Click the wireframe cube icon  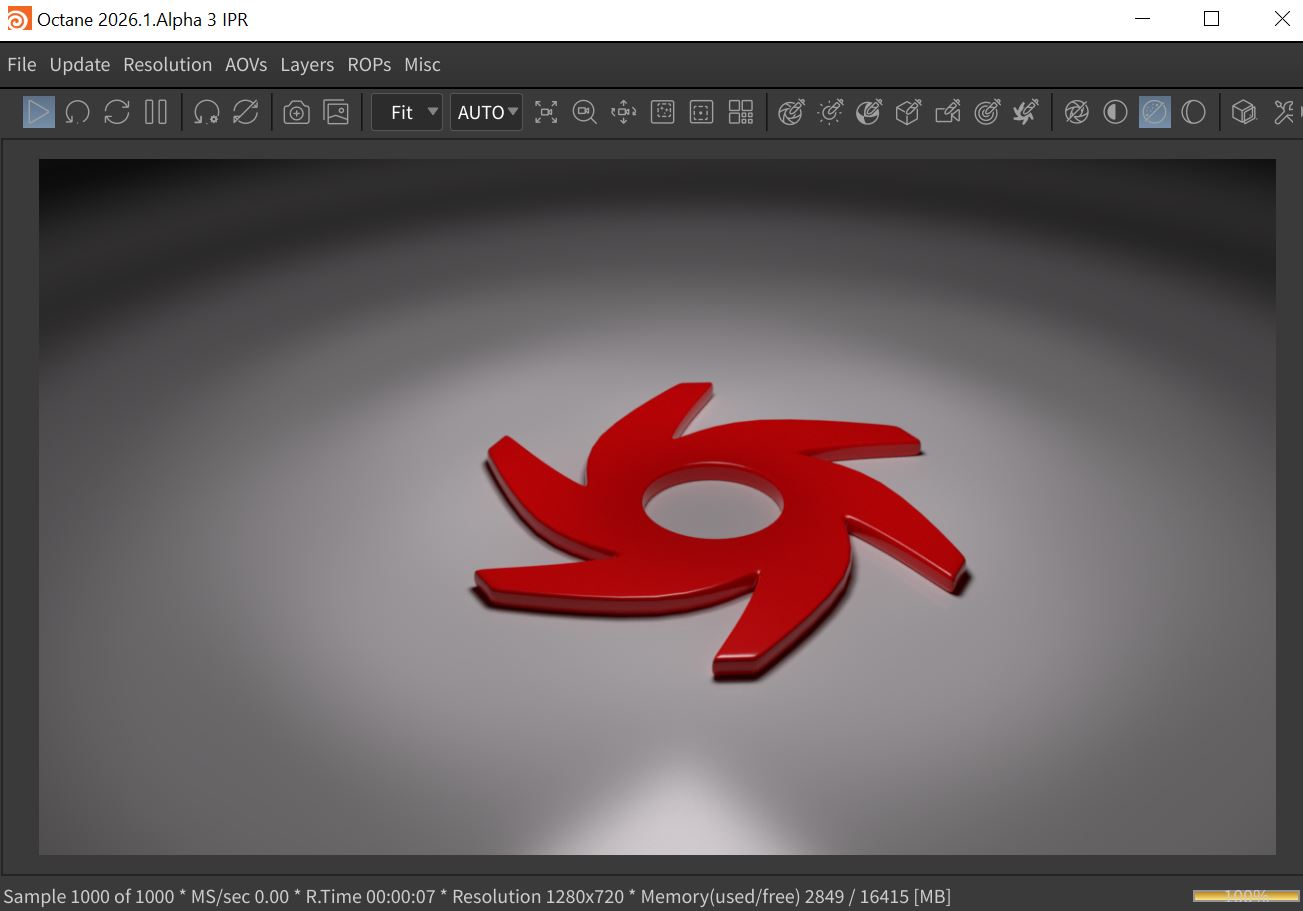(x=1243, y=112)
